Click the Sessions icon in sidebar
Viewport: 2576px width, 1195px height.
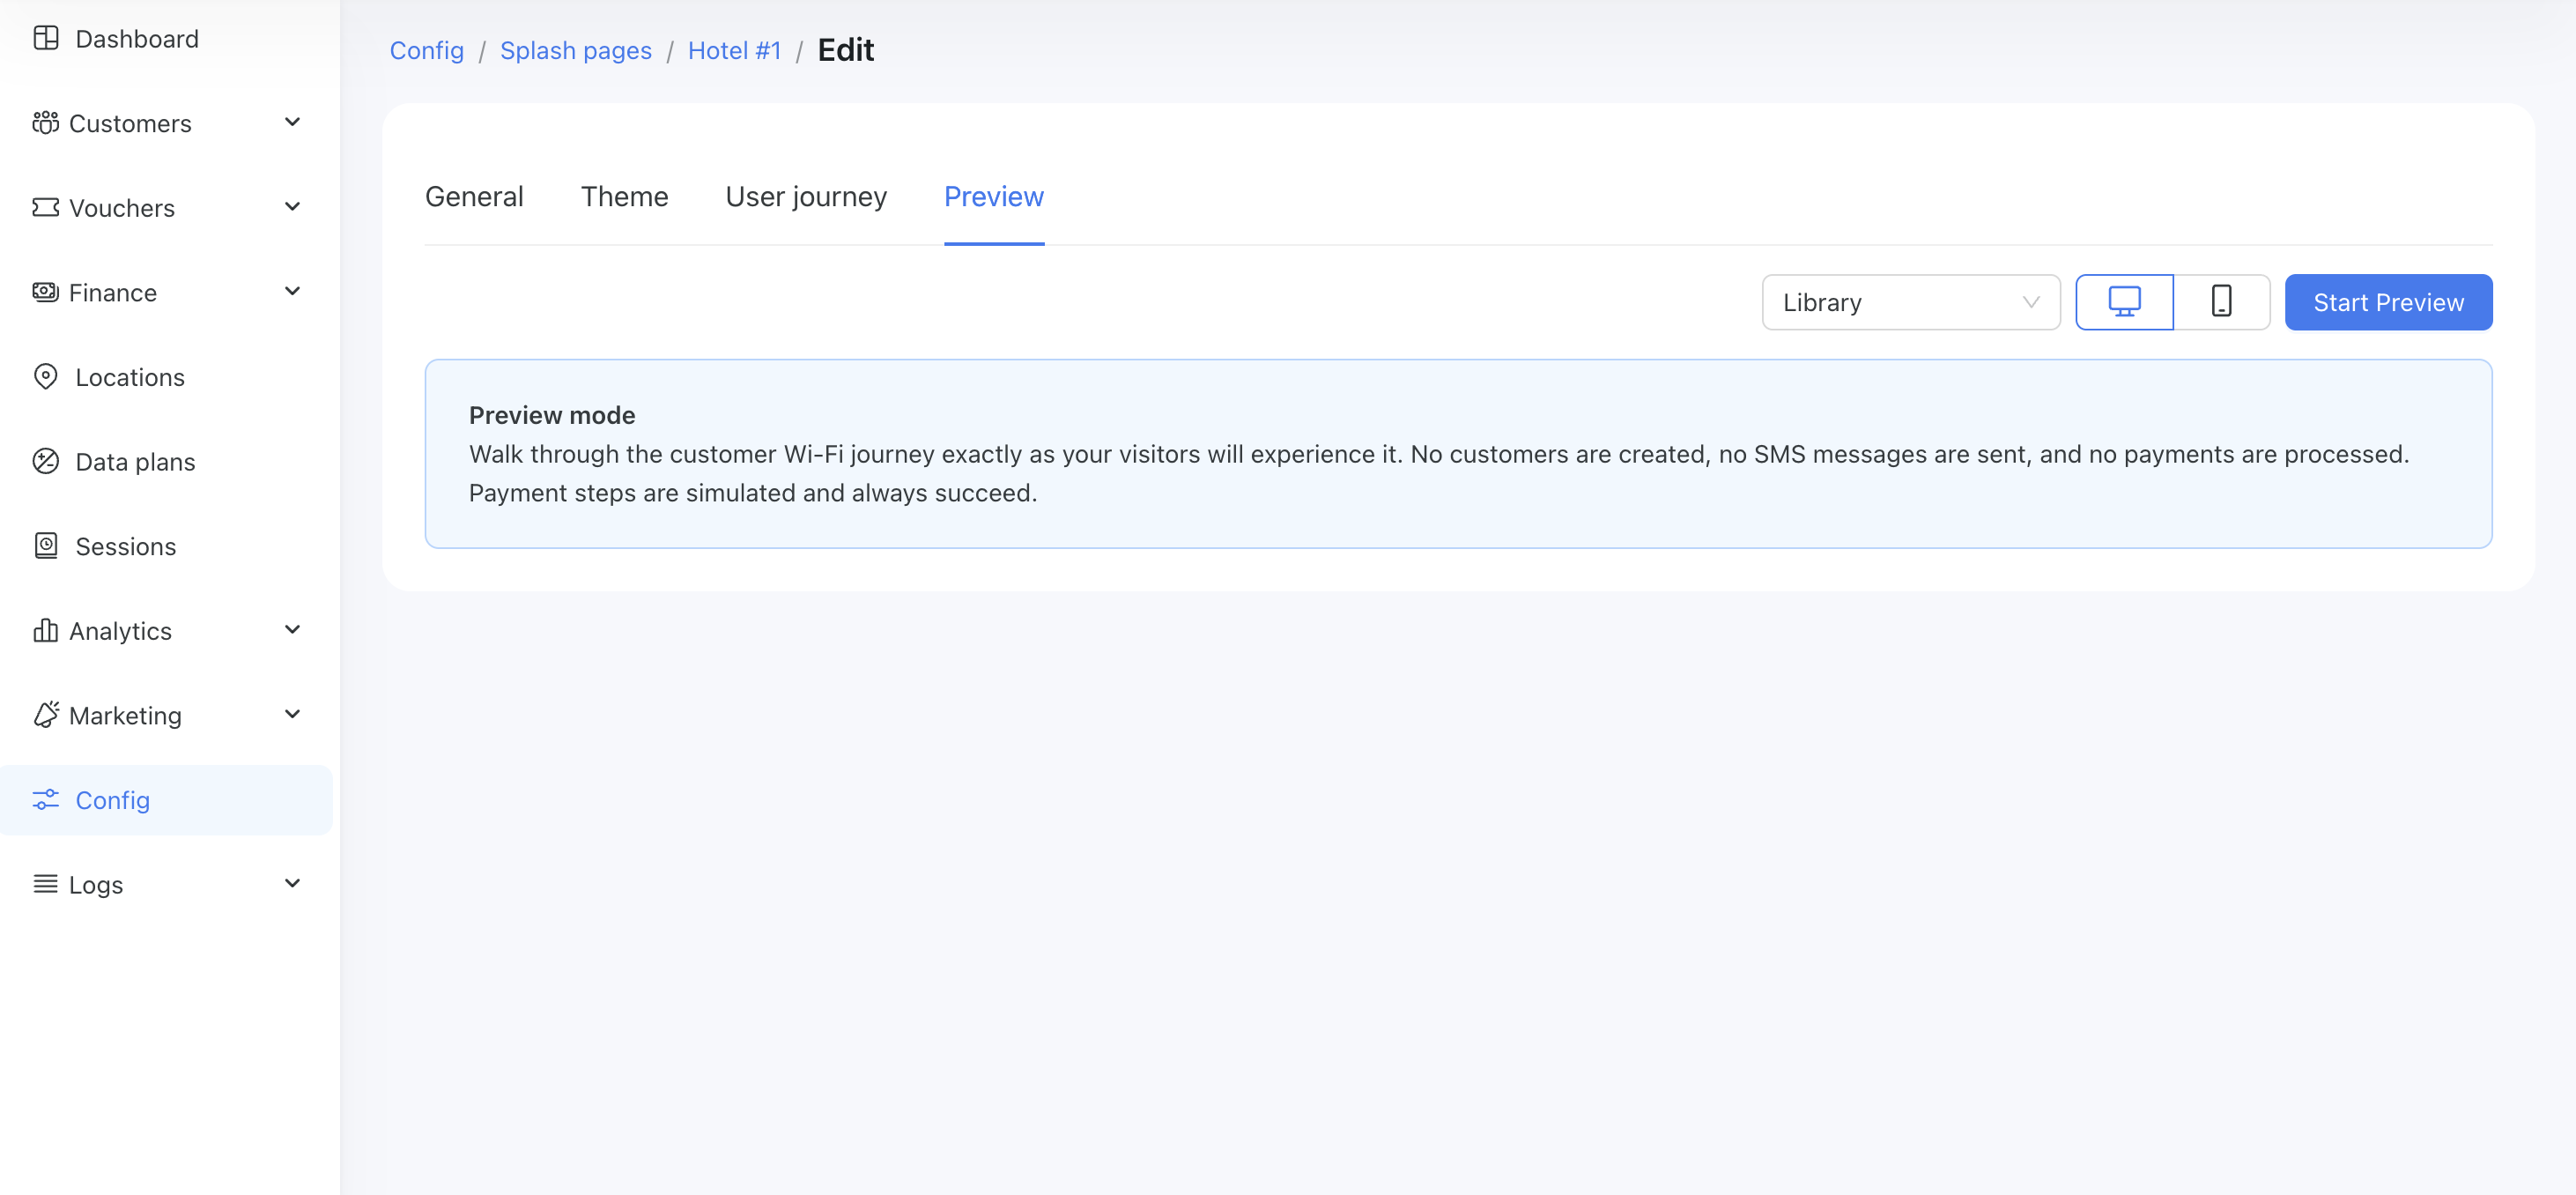tap(46, 546)
